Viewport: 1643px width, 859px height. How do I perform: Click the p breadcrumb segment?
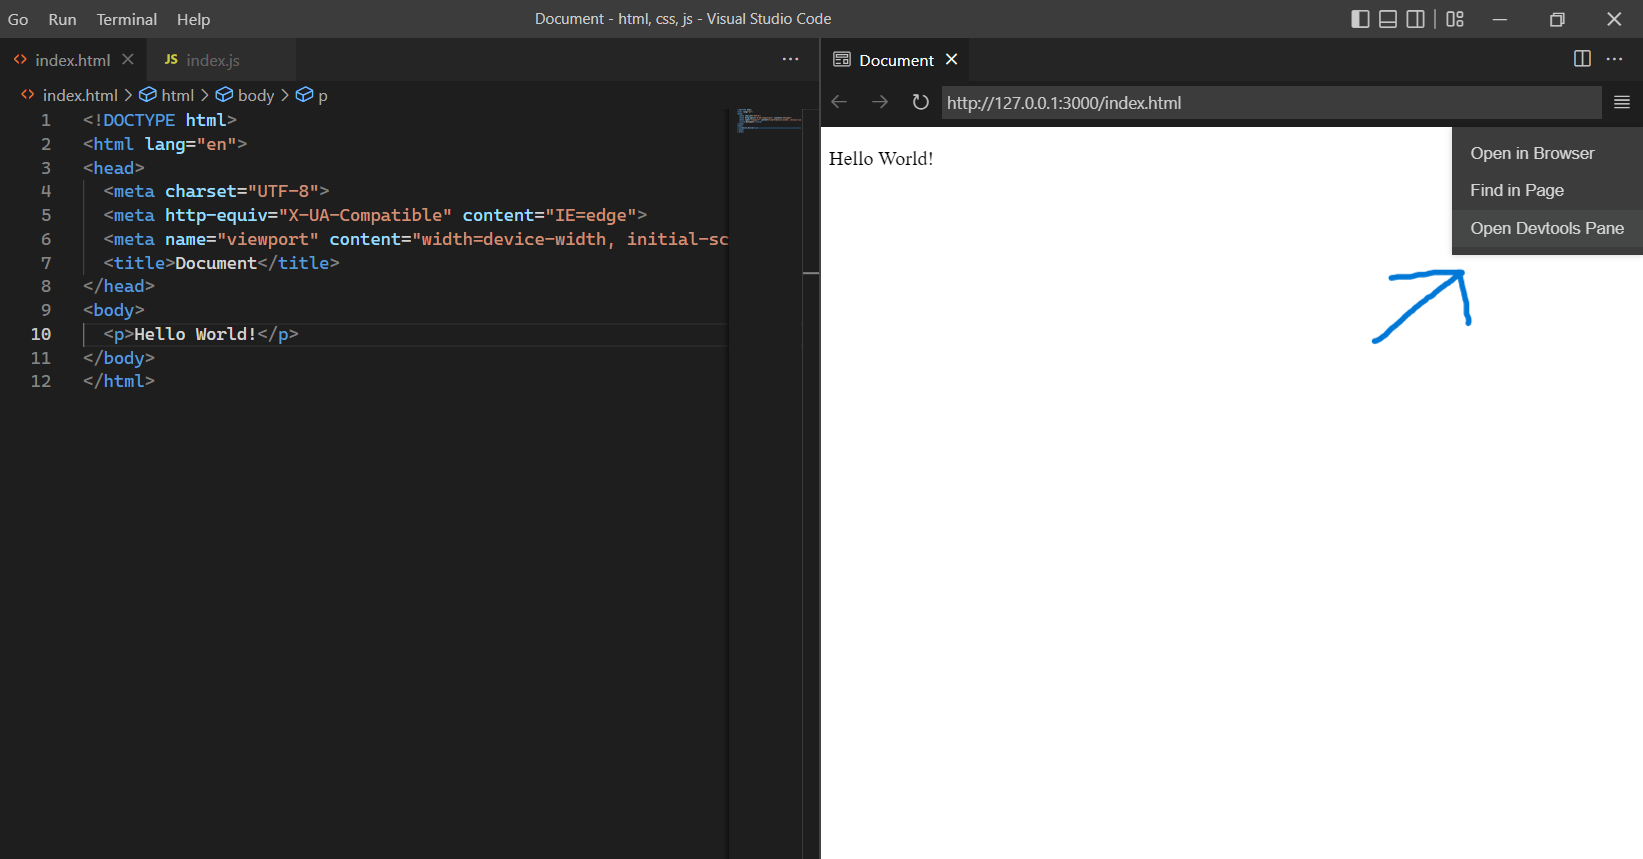click(312, 95)
